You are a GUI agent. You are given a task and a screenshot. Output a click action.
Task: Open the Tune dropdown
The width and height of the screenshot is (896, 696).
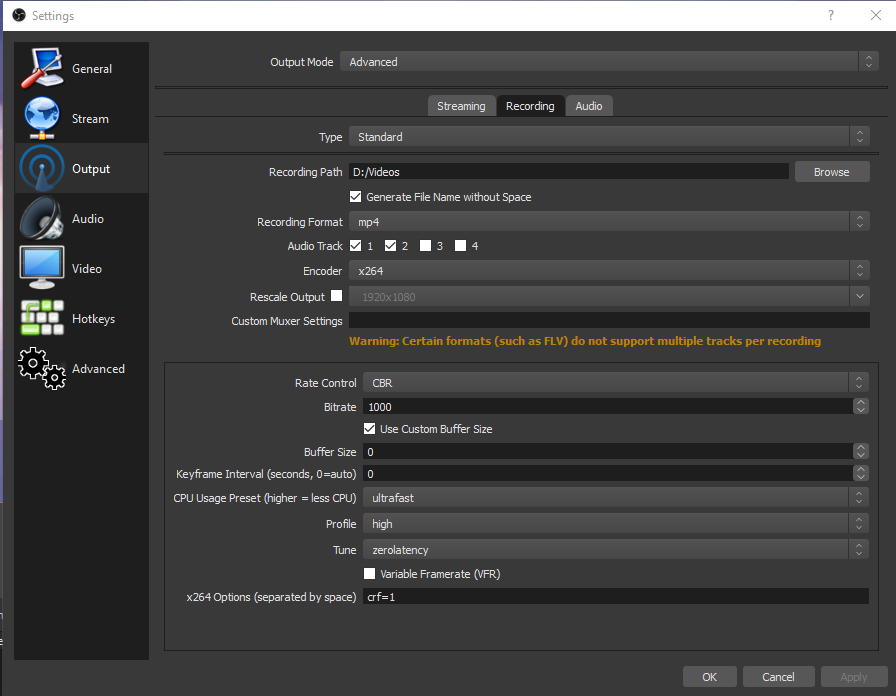coord(615,550)
